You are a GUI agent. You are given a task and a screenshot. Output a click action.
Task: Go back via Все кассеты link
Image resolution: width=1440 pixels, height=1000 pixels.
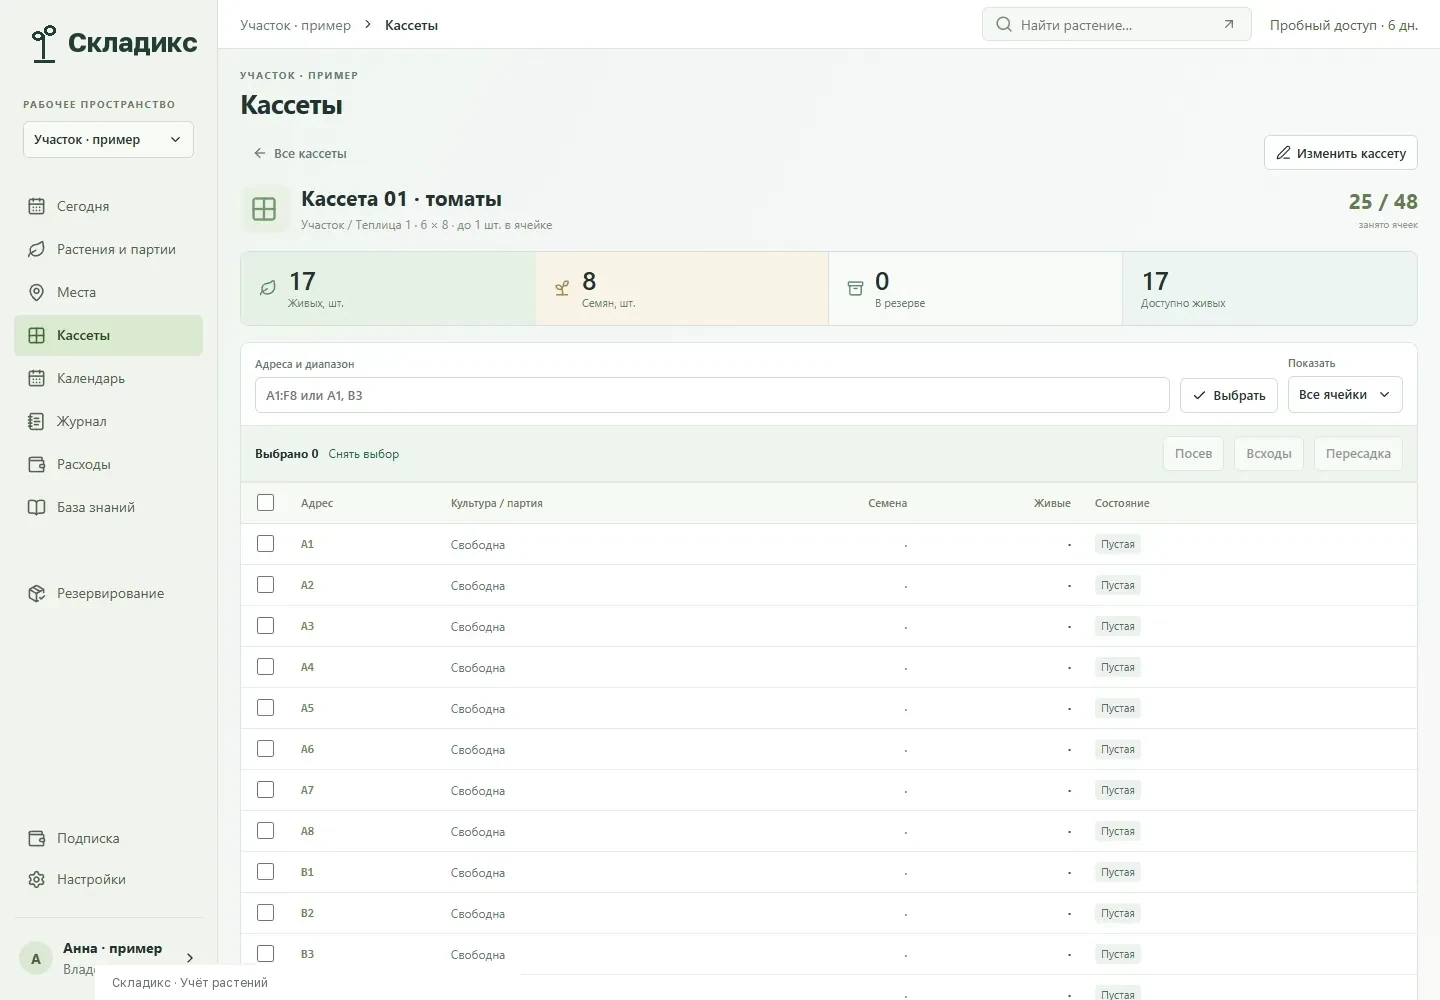click(x=300, y=153)
